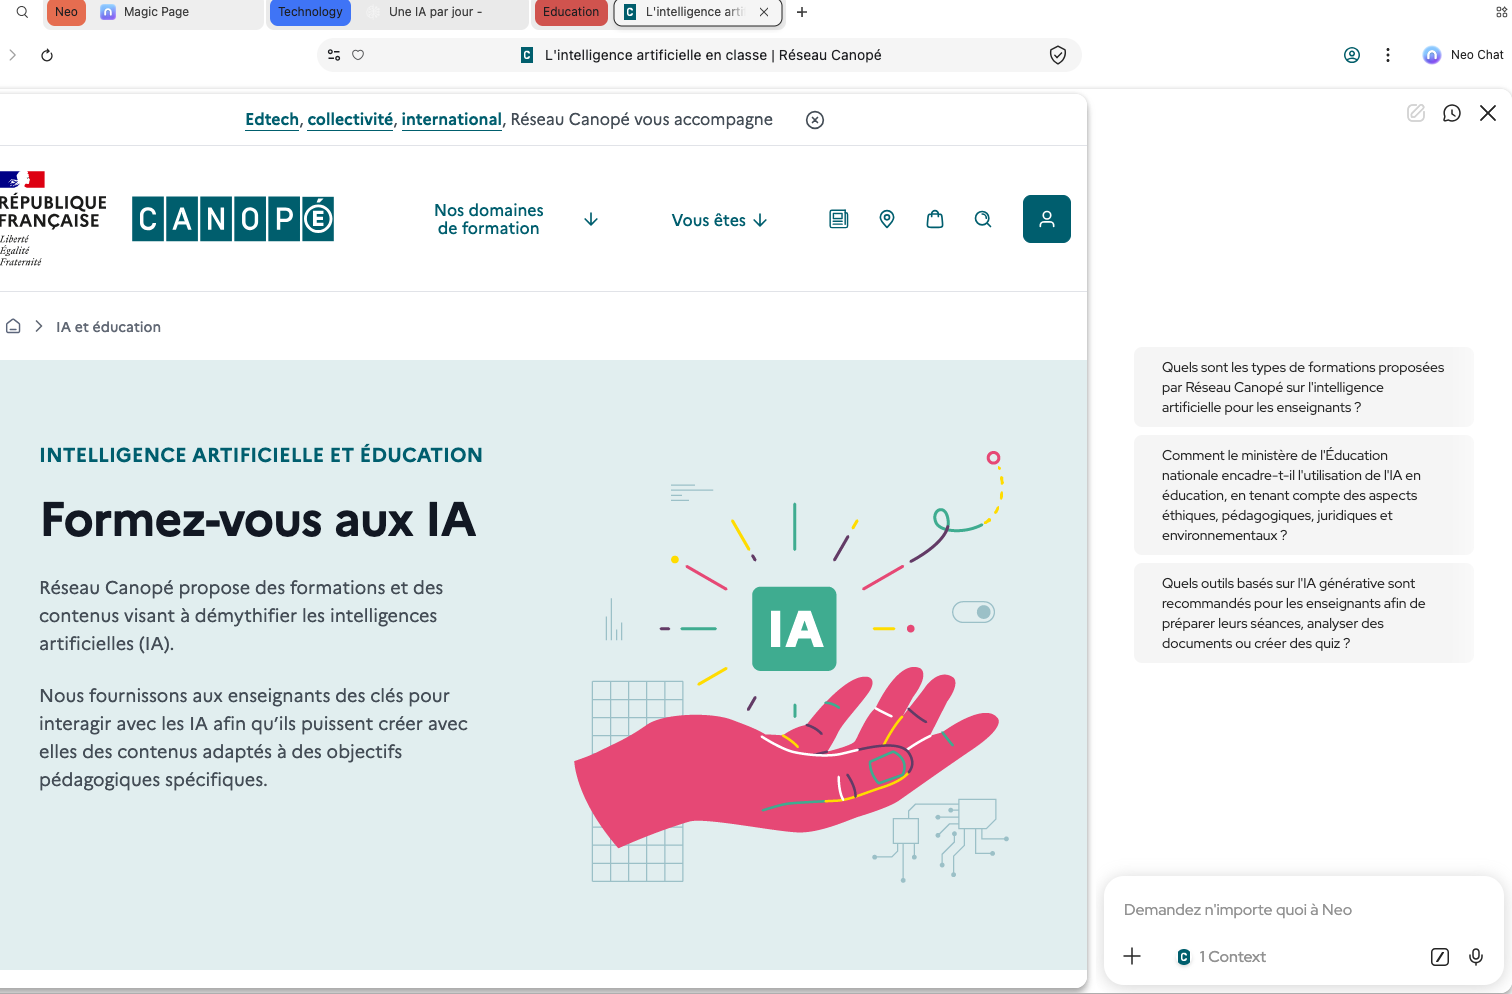The height and width of the screenshot is (994, 1512).
Task: Click the search magnifier in Canopé header
Action: pyautogui.click(x=982, y=219)
